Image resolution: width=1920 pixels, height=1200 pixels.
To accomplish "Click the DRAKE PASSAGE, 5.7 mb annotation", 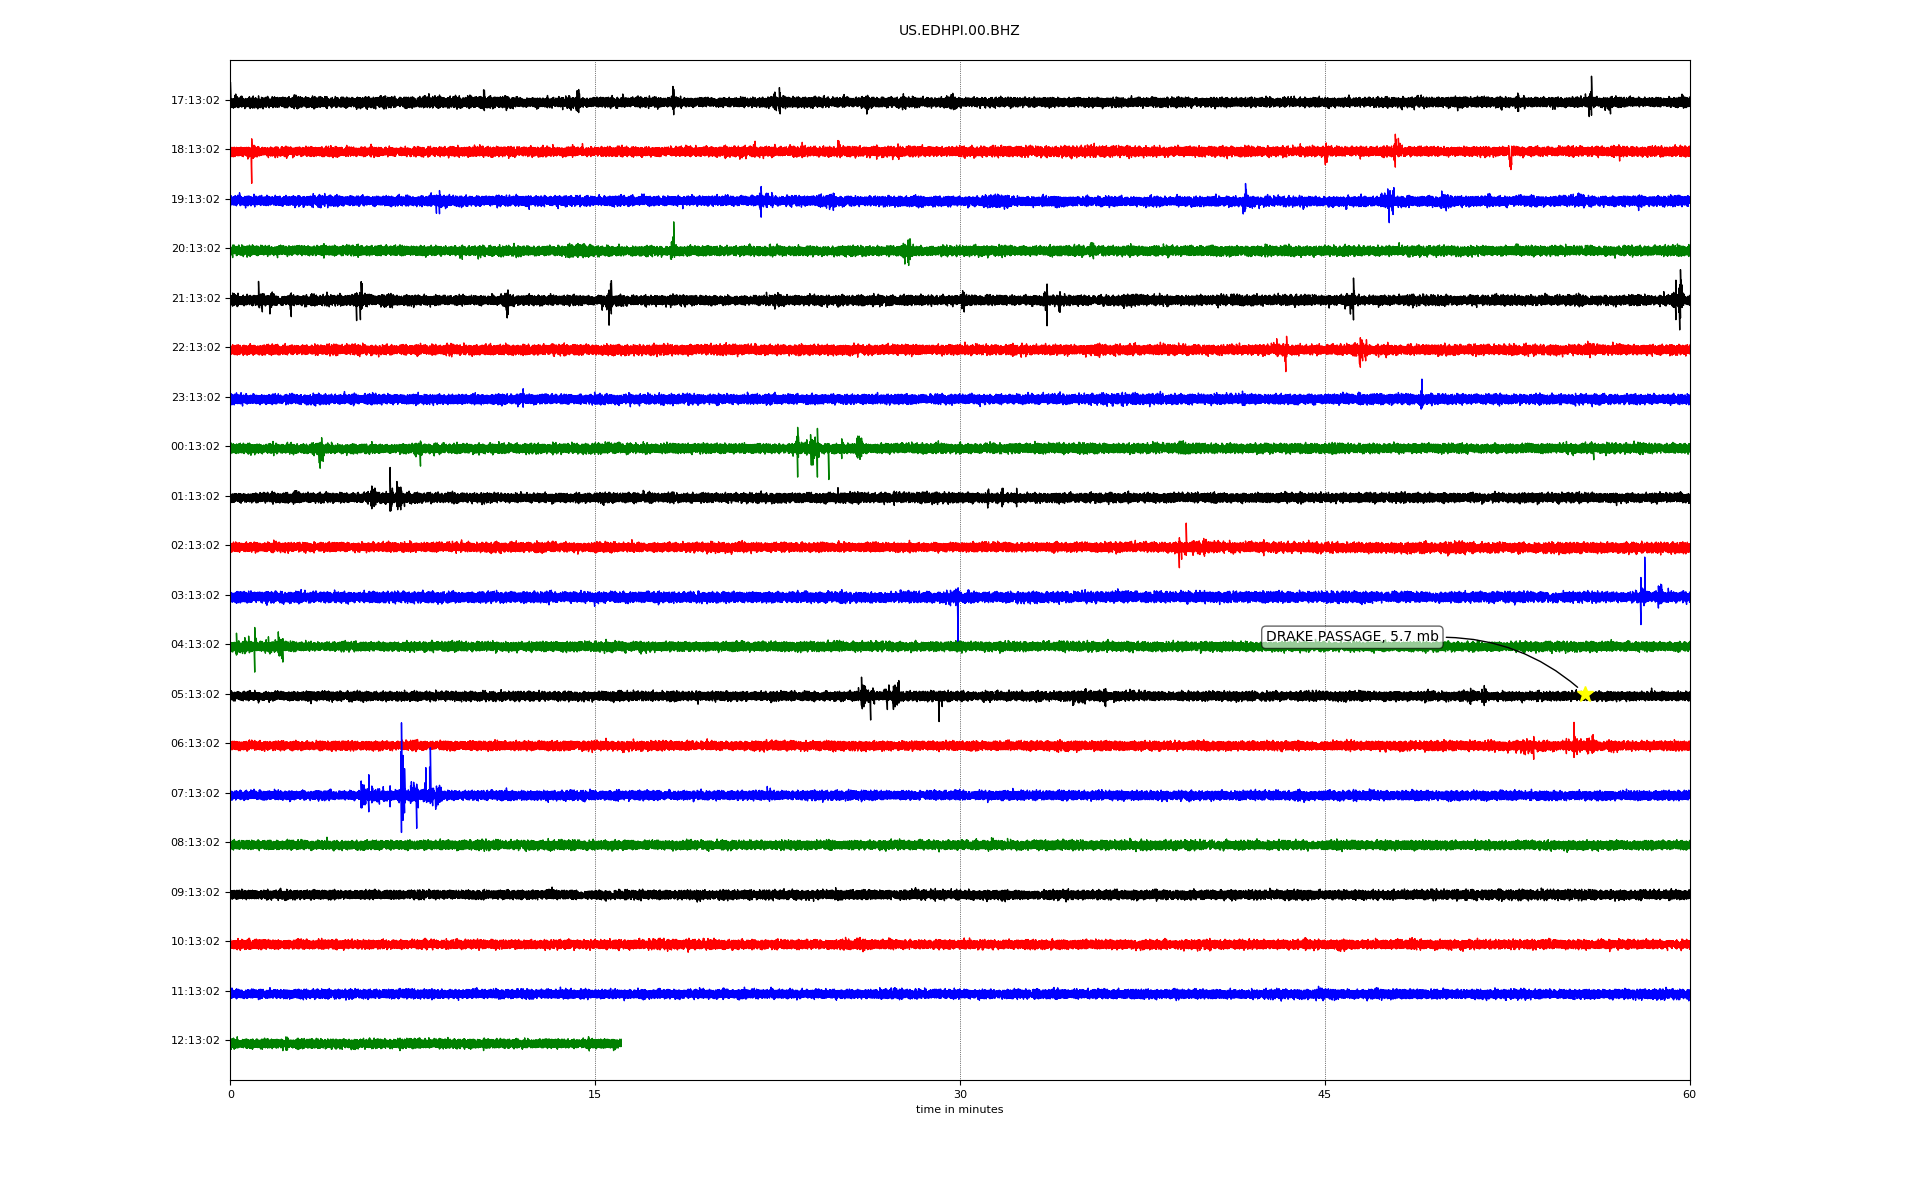I will tap(1352, 637).
